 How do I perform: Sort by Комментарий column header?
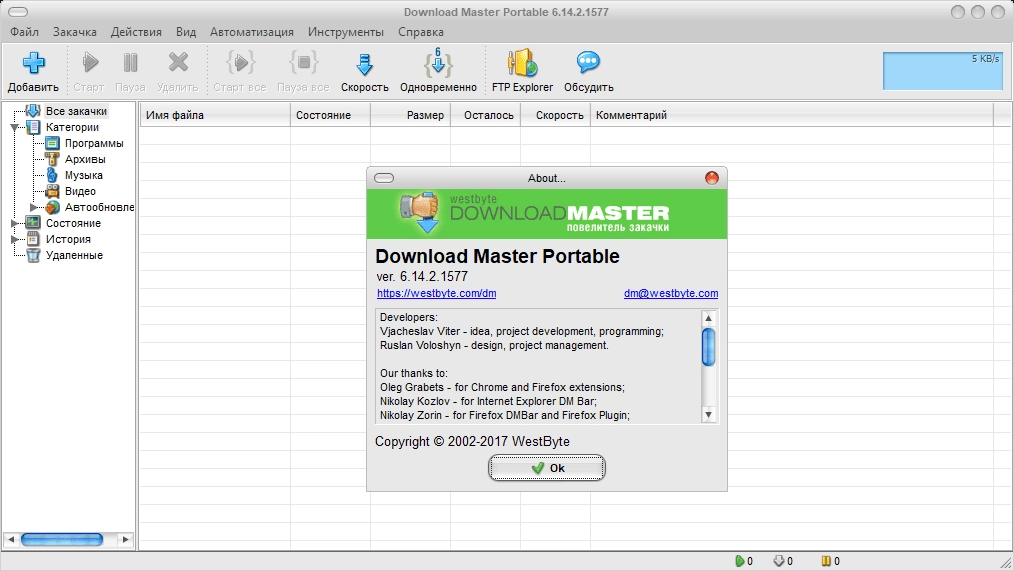pyautogui.click(x=792, y=115)
